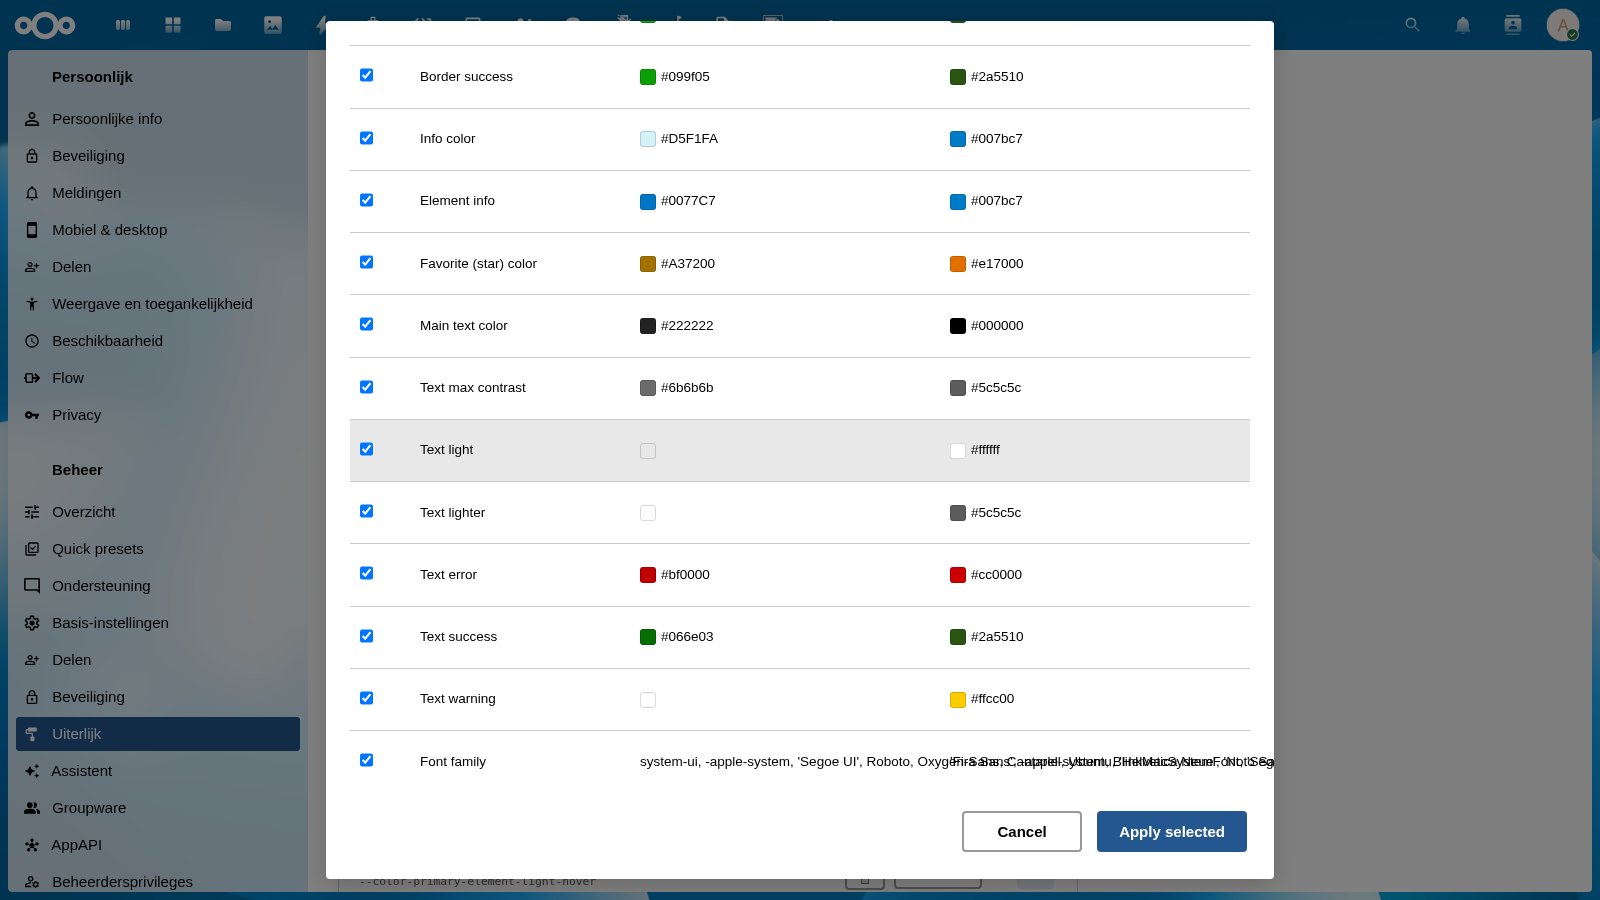Click the people icon beside Groupware
This screenshot has height=900, width=1600.
(32, 808)
